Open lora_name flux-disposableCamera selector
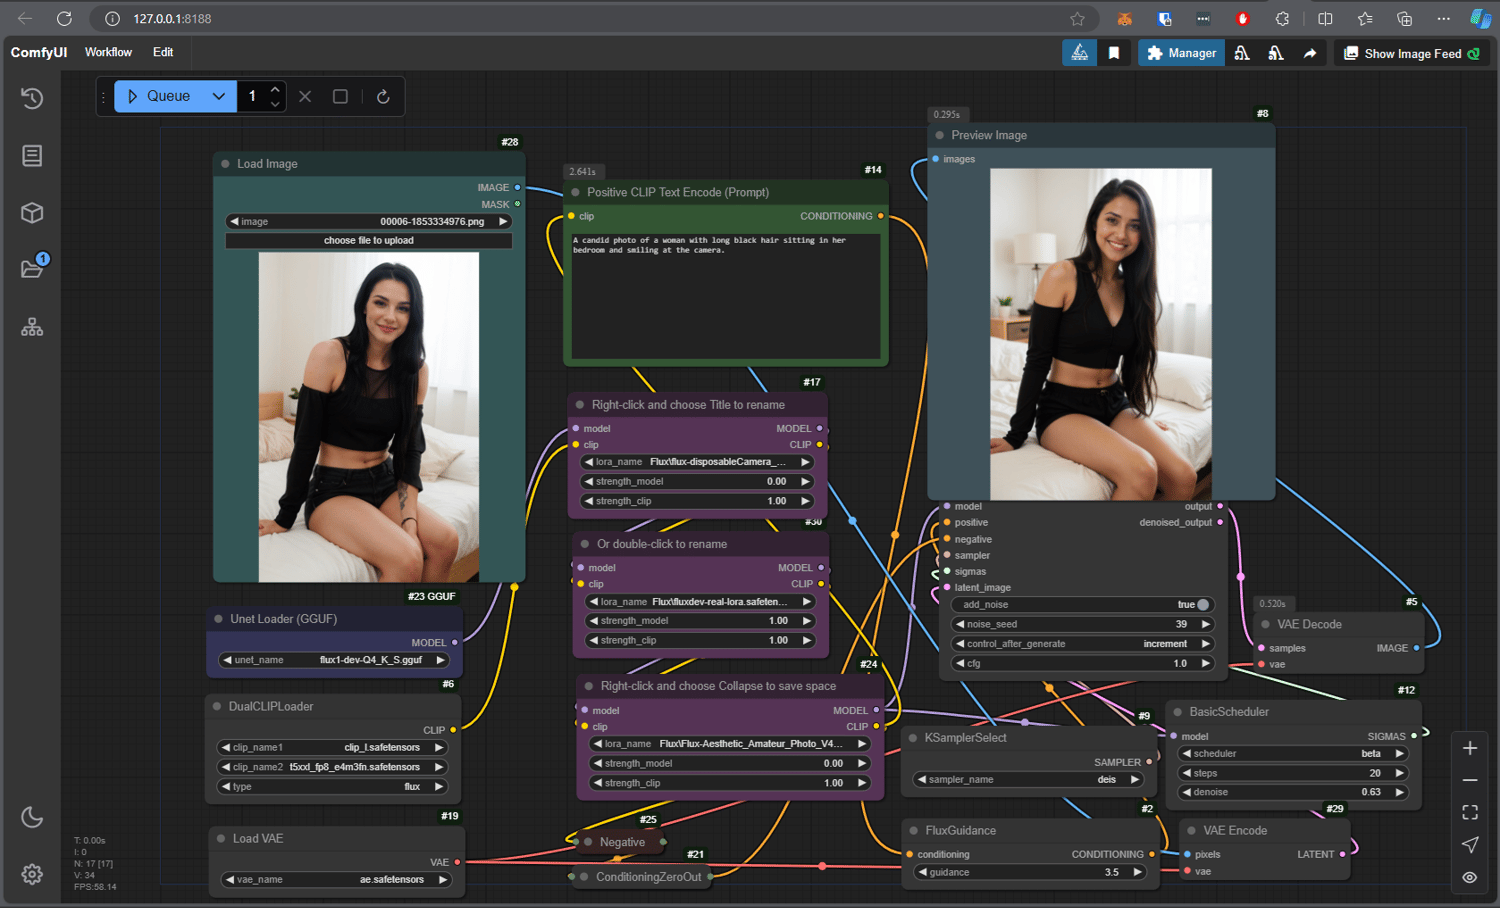 pos(698,462)
